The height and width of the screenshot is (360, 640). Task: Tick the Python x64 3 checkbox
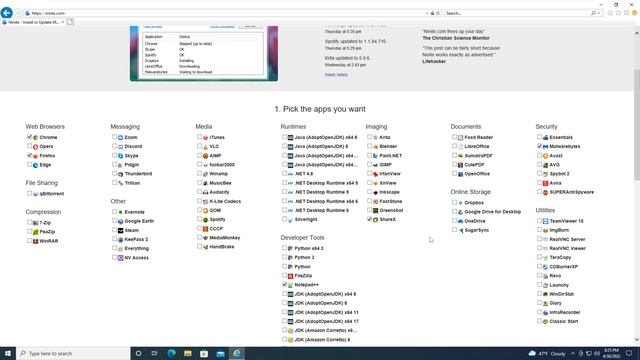[284, 248]
